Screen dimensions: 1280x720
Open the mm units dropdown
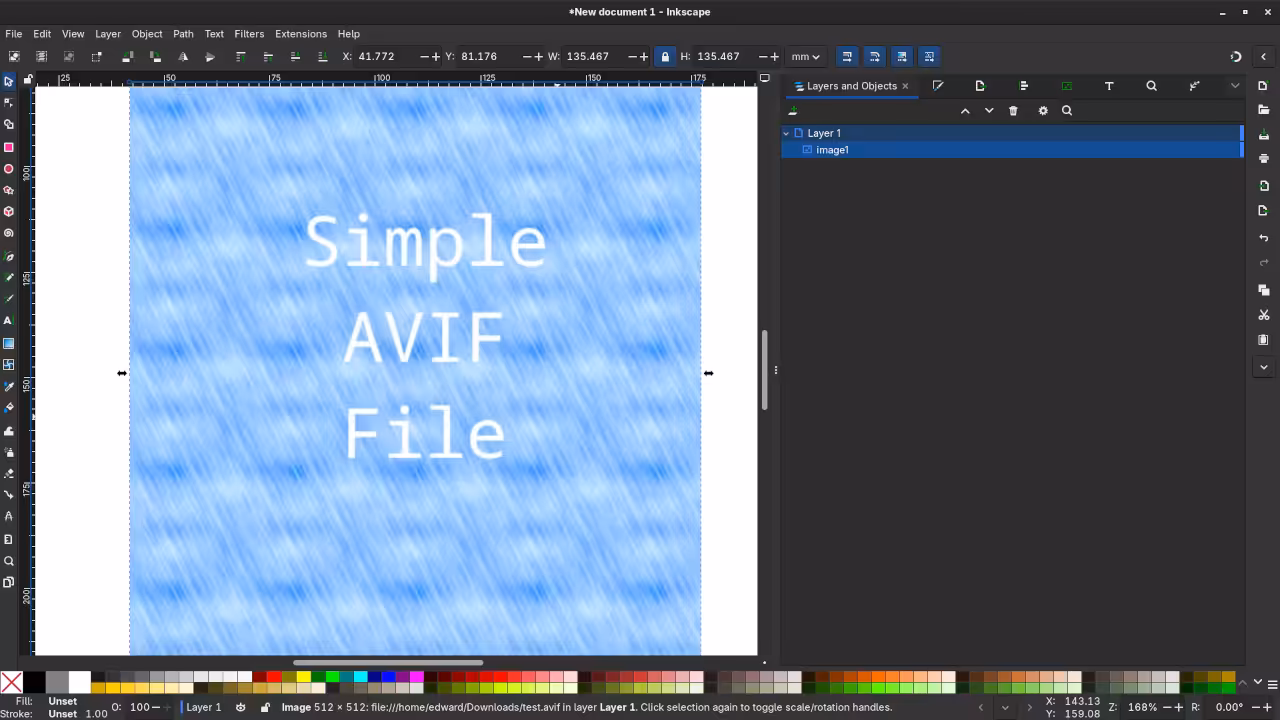coord(805,56)
